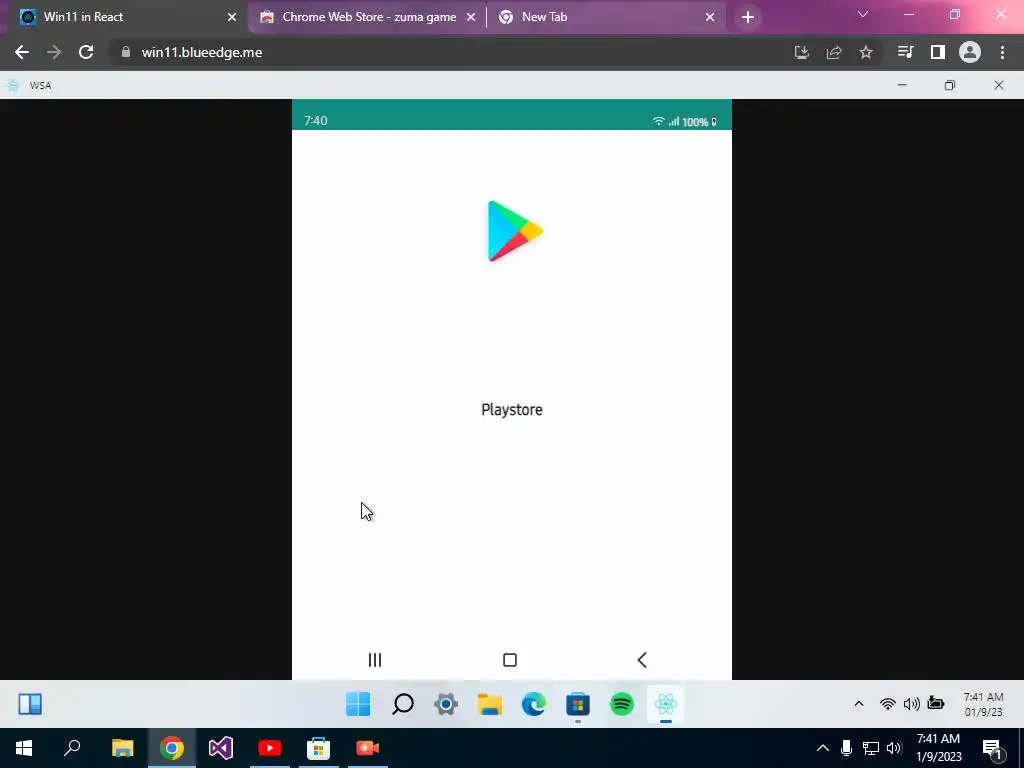Tap the Android back arrow button

642,660
